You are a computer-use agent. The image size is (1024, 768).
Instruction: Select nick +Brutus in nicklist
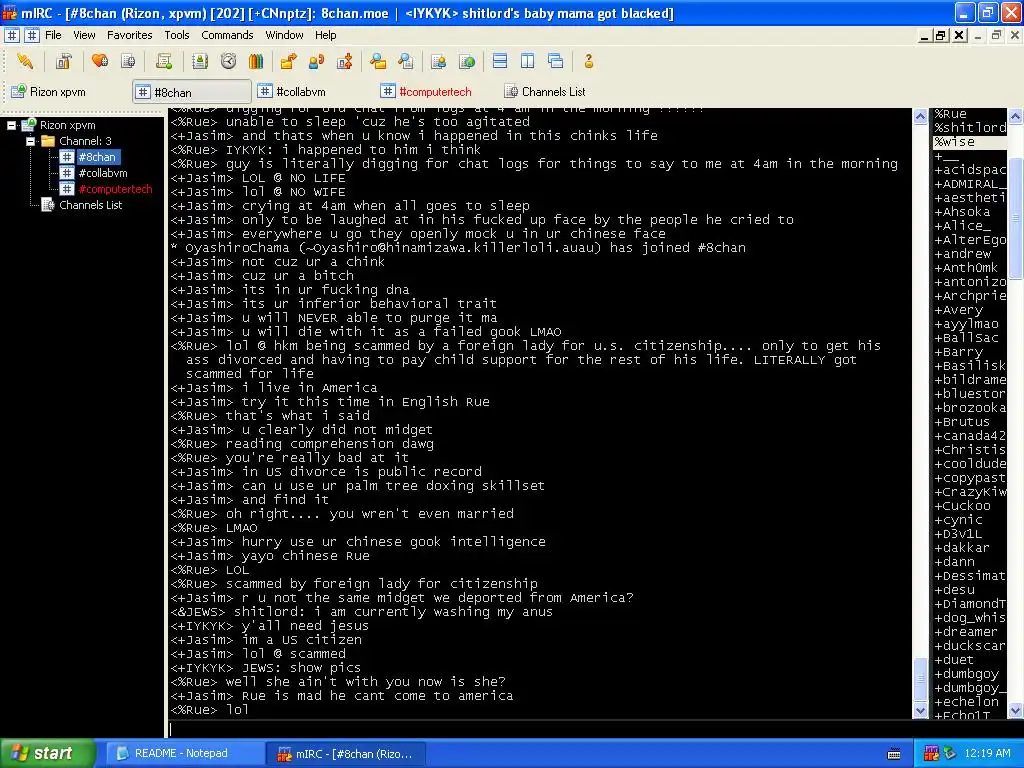point(962,421)
